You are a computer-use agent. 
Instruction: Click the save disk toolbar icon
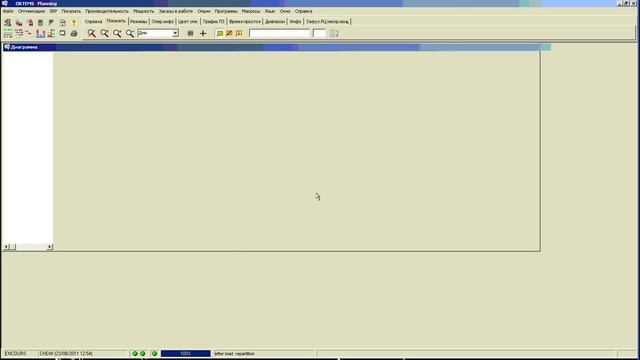[62, 22]
